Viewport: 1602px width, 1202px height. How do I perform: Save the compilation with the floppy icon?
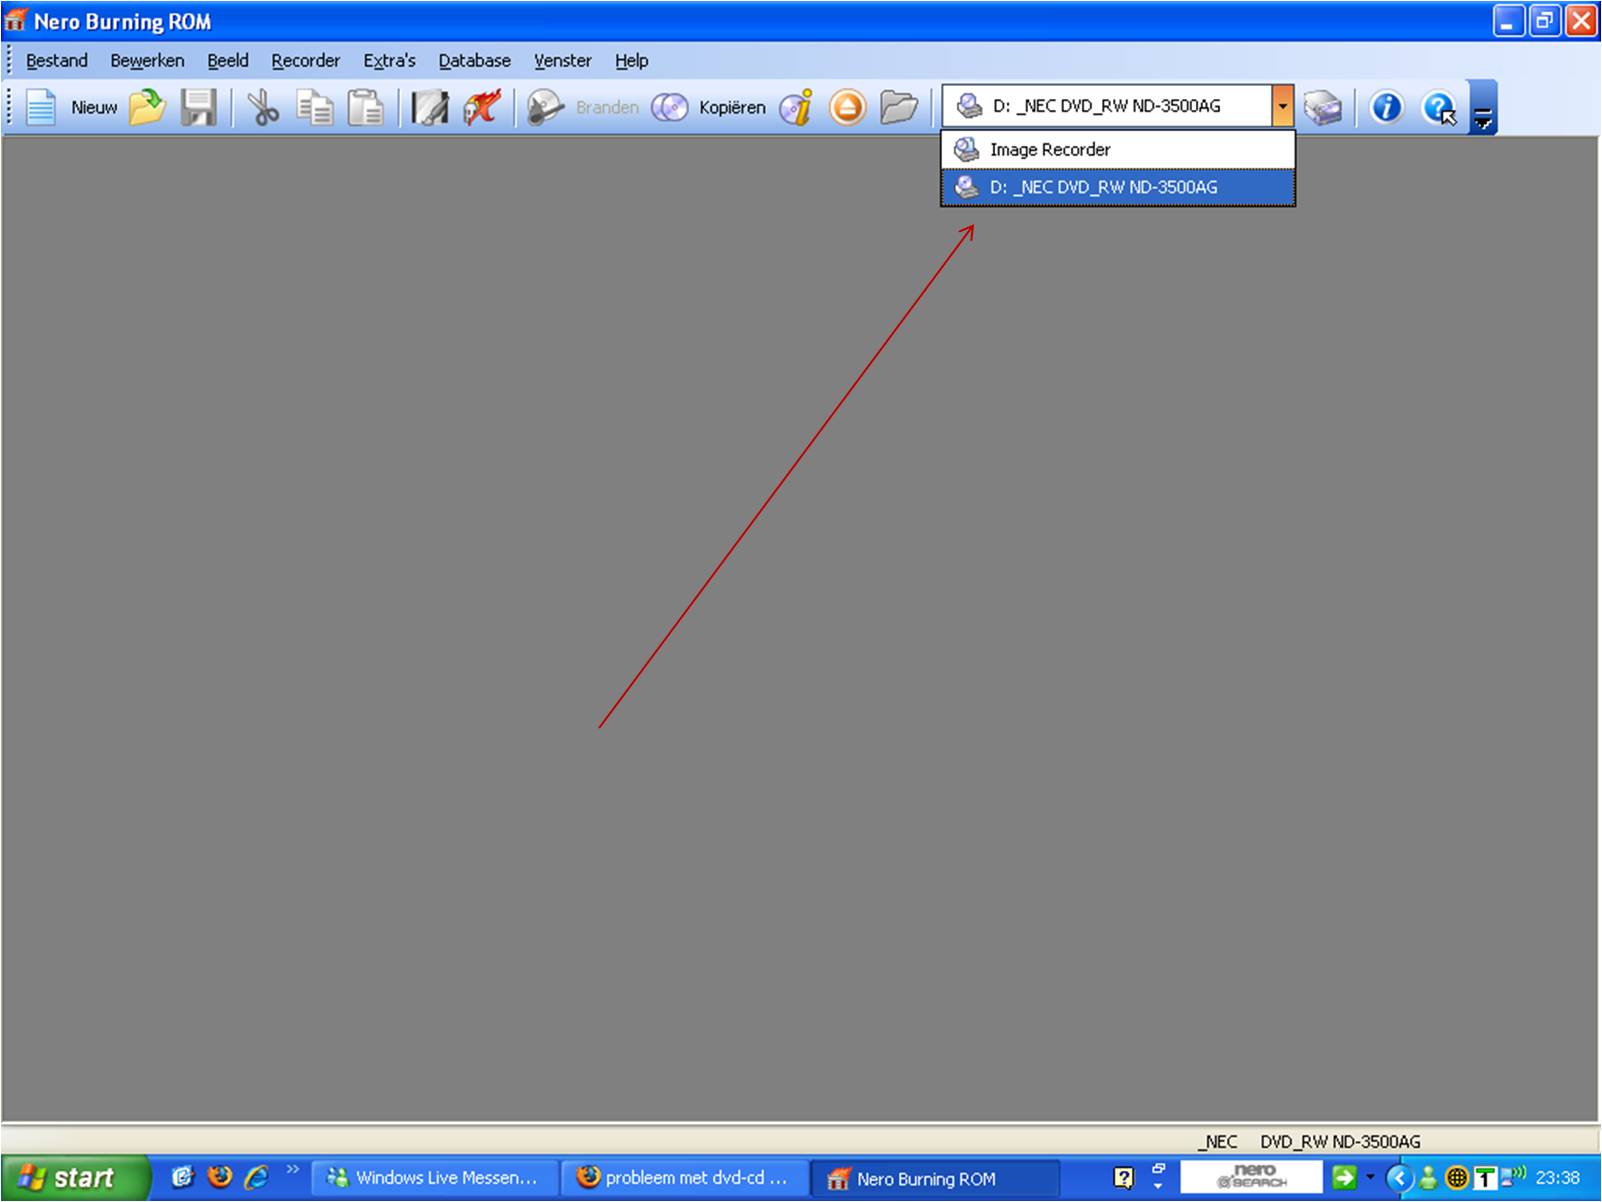point(199,107)
